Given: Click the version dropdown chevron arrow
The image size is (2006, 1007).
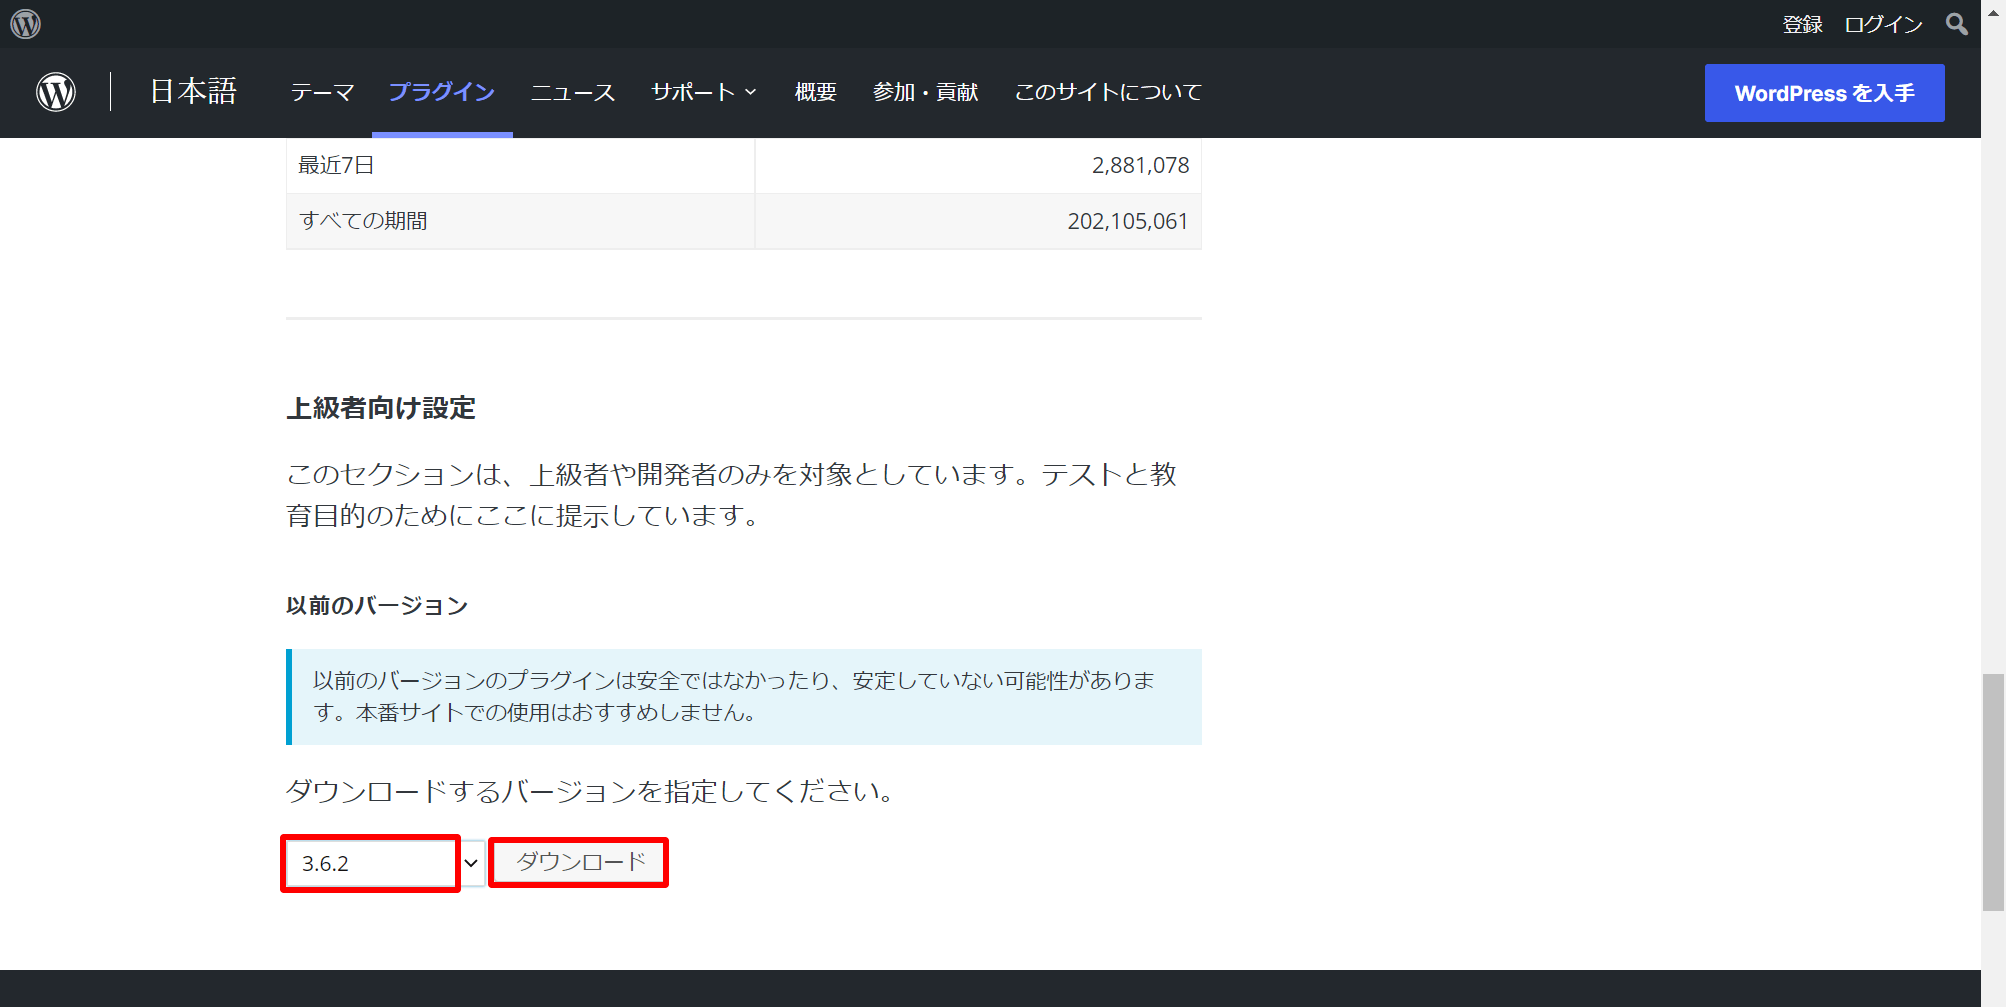Looking at the screenshot, I should click(471, 863).
